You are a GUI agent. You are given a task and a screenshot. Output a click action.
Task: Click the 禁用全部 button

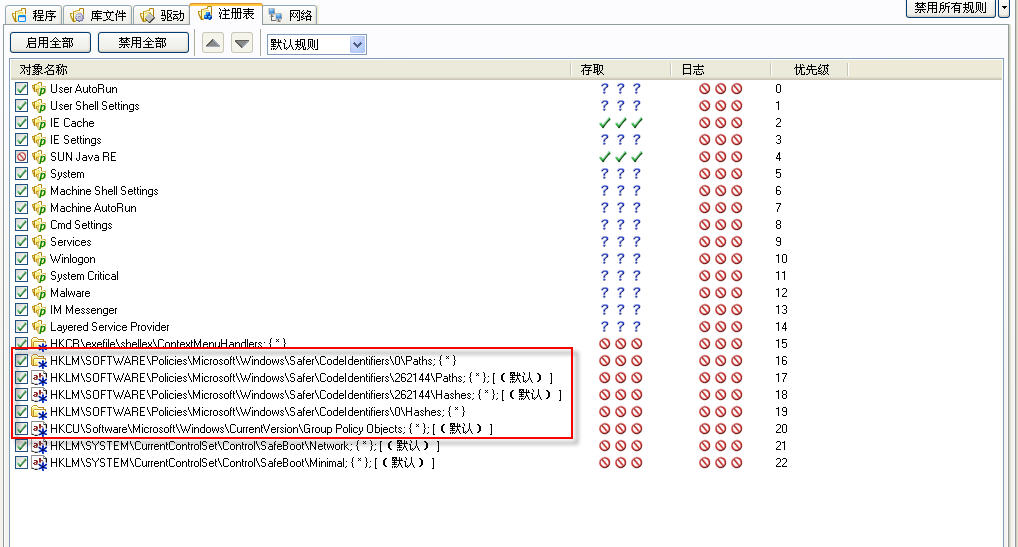[143, 43]
